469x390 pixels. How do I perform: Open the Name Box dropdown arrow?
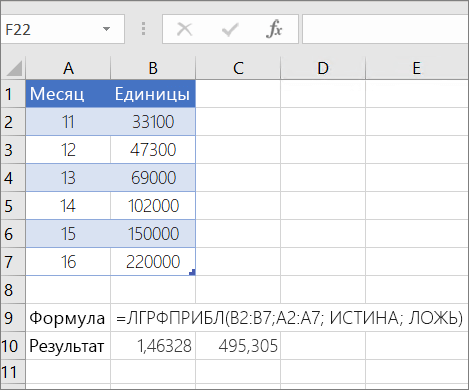coord(106,29)
